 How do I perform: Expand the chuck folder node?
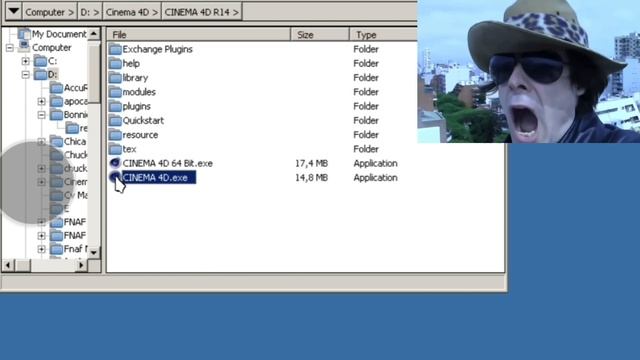pos(41,168)
